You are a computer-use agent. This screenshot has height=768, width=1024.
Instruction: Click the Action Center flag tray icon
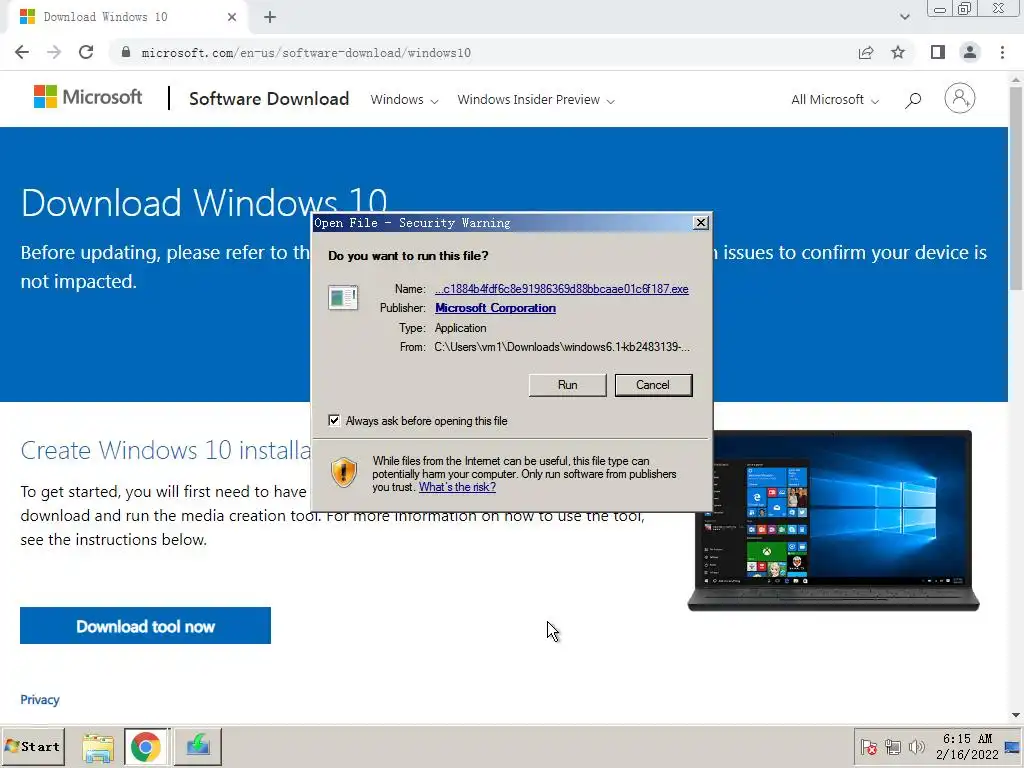pyautogui.click(x=869, y=747)
